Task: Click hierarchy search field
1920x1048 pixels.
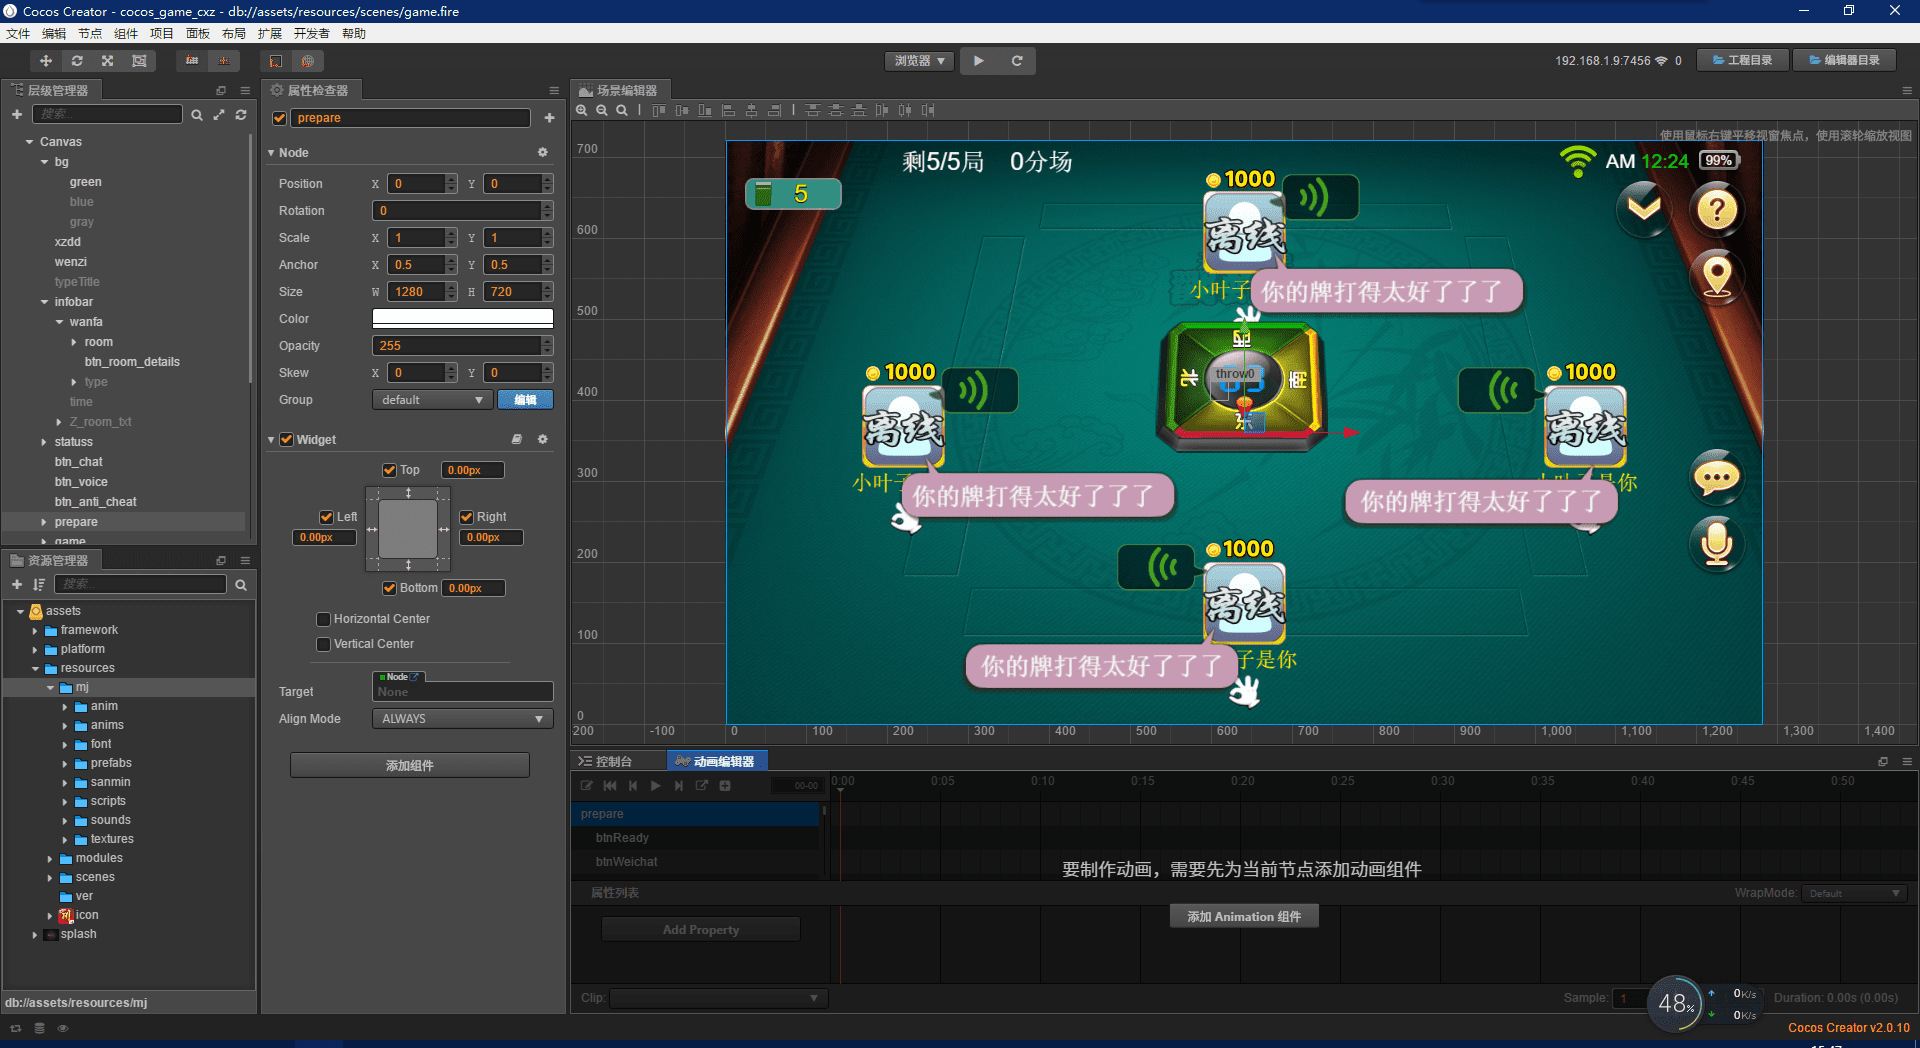Action: point(107,115)
